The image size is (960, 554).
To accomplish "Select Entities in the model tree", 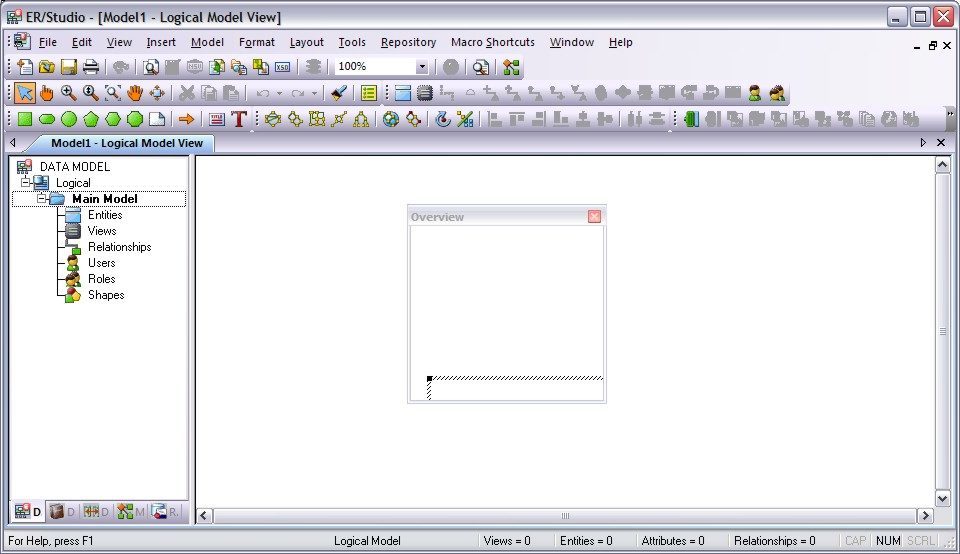I will coord(105,215).
